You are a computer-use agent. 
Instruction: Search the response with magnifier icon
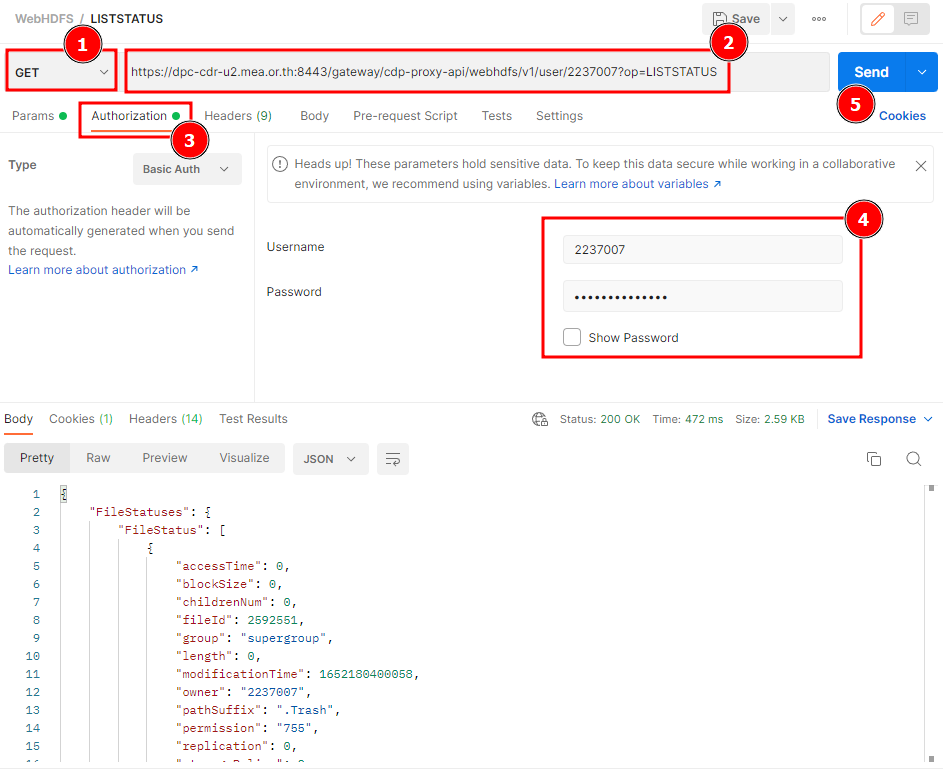913,459
